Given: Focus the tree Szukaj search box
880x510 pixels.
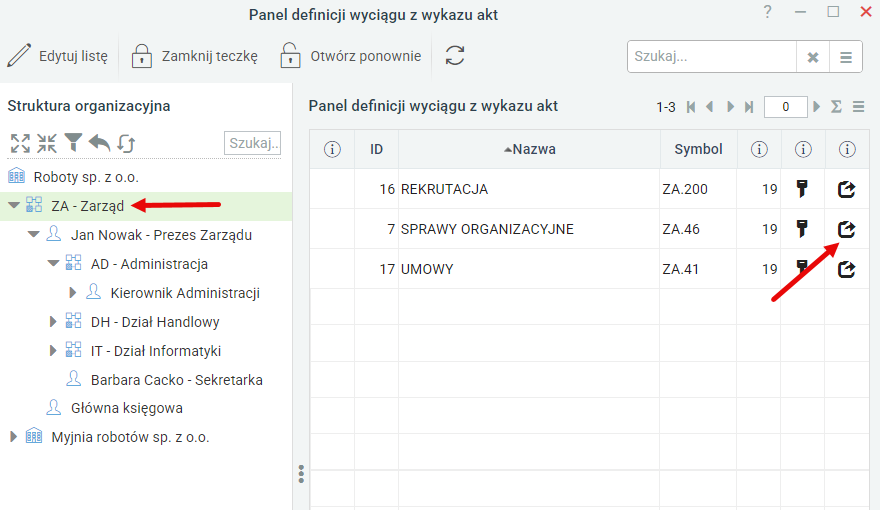Looking at the screenshot, I should (253, 143).
